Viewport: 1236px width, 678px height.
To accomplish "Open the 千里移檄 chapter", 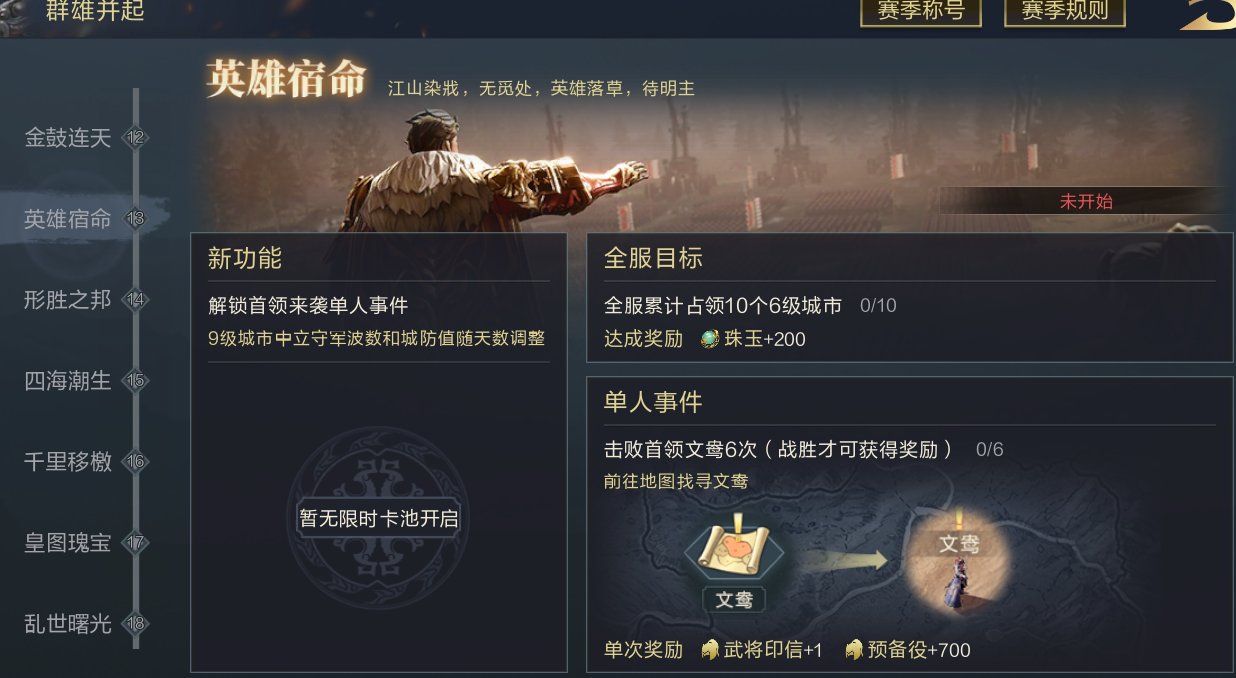I will tap(68, 462).
